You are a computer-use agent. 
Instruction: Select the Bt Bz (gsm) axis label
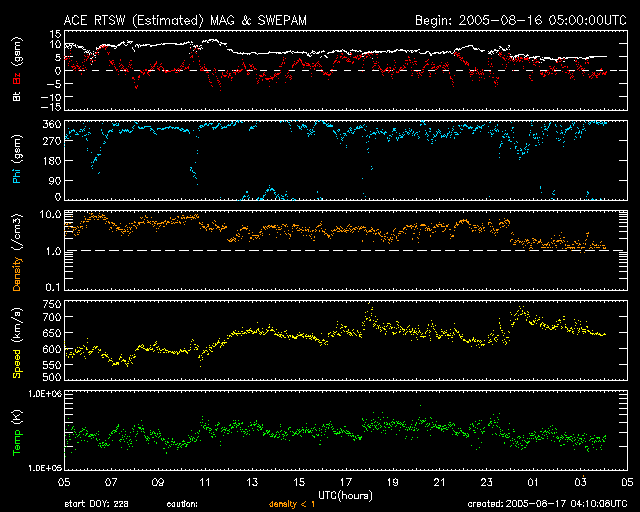(17, 73)
